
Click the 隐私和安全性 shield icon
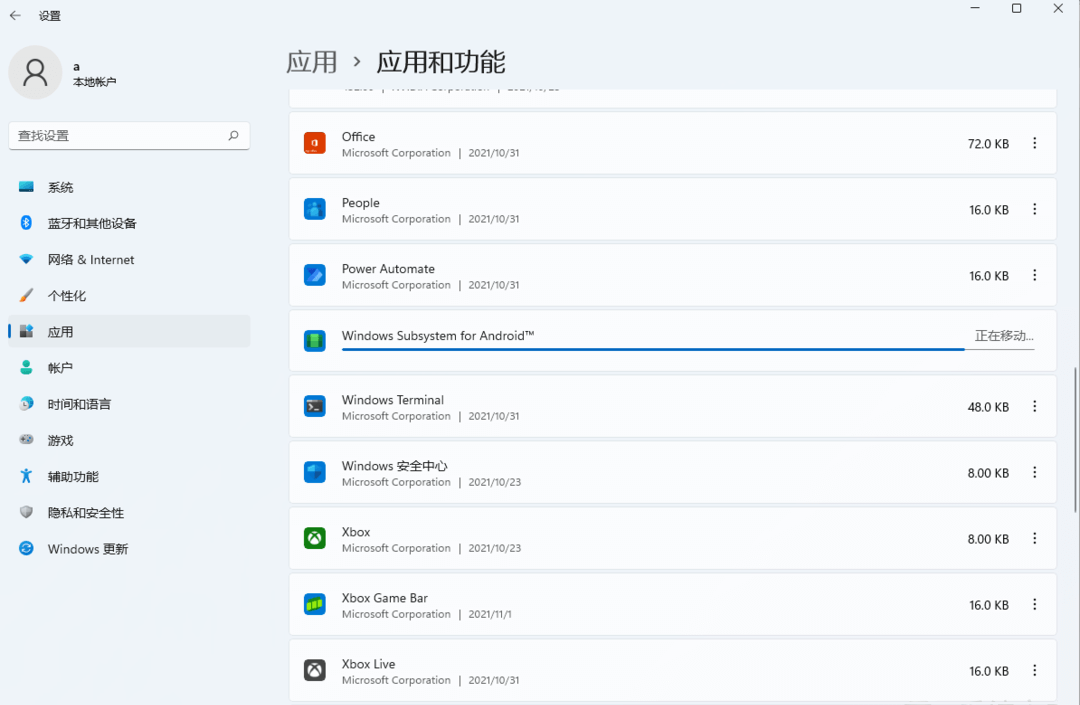click(26, 512)
